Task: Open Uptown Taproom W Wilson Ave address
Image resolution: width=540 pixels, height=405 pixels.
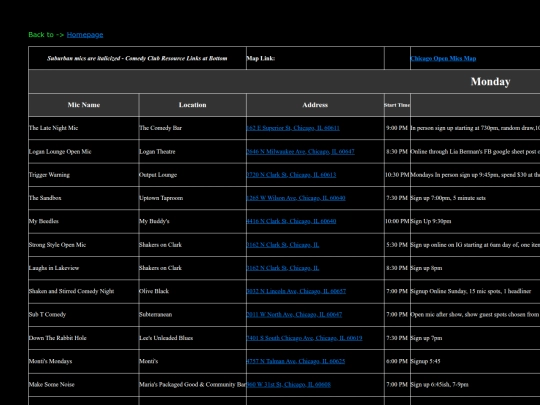Action: [x=296, y=198]
